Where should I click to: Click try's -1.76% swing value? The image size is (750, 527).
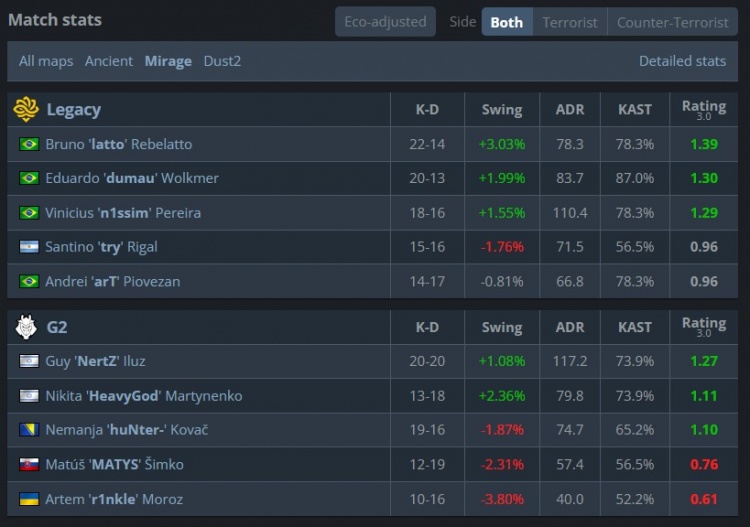tap(502, 247)
